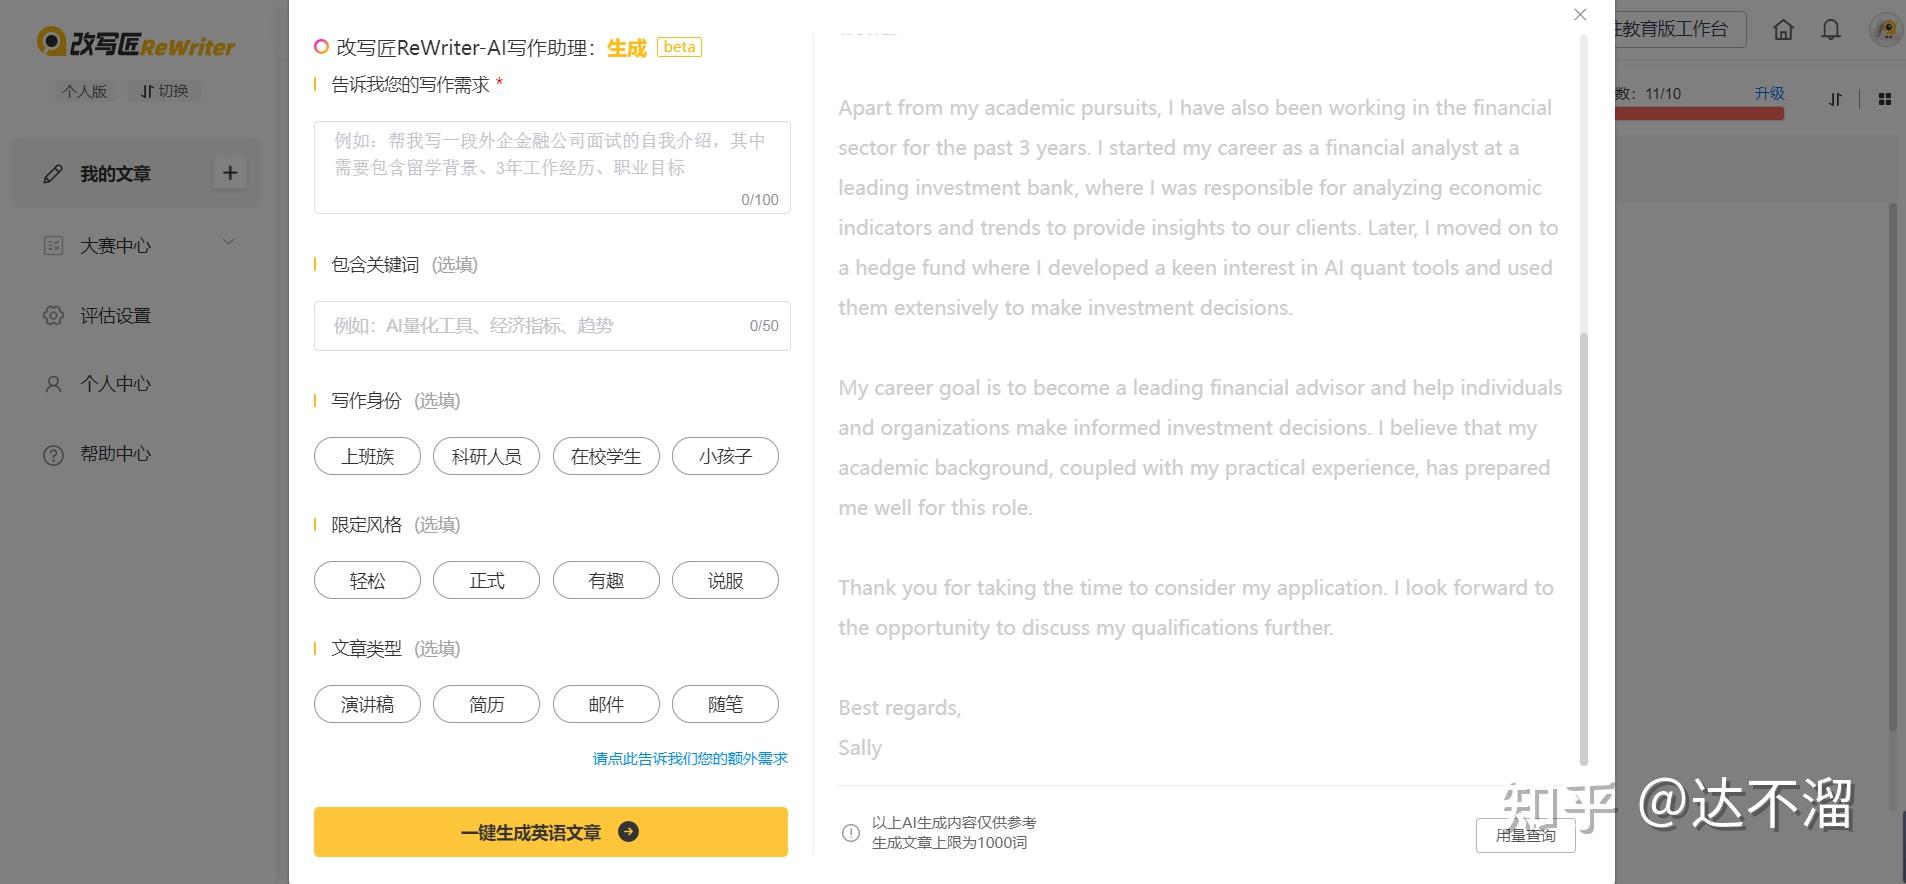
Task: Click the grid view icon
Action: [x=1885, y=99]
